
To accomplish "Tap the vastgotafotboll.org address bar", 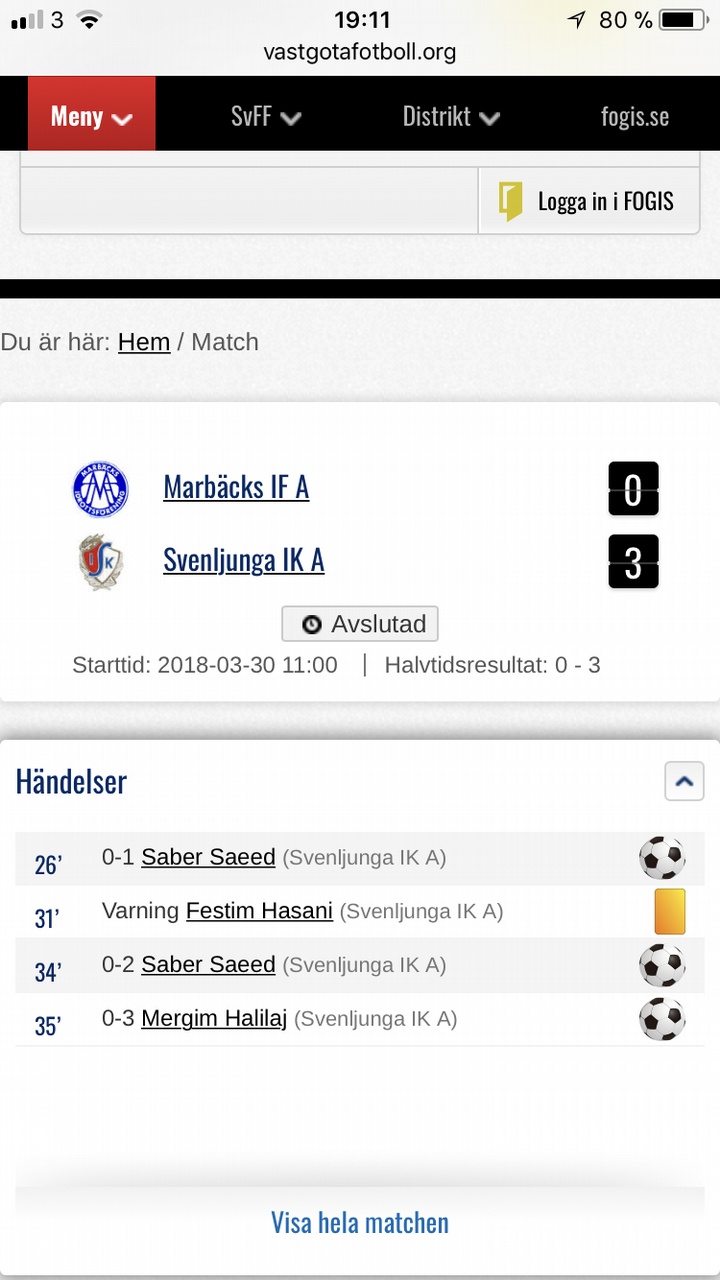I will point(360,52).
